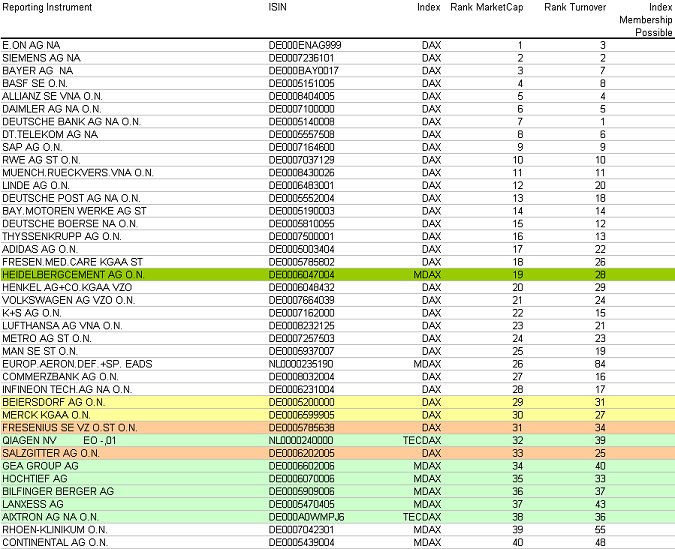Click BASF SE O.N. instrument name
The height and width of the screenshot is (549, 675).
pos(35,84)
